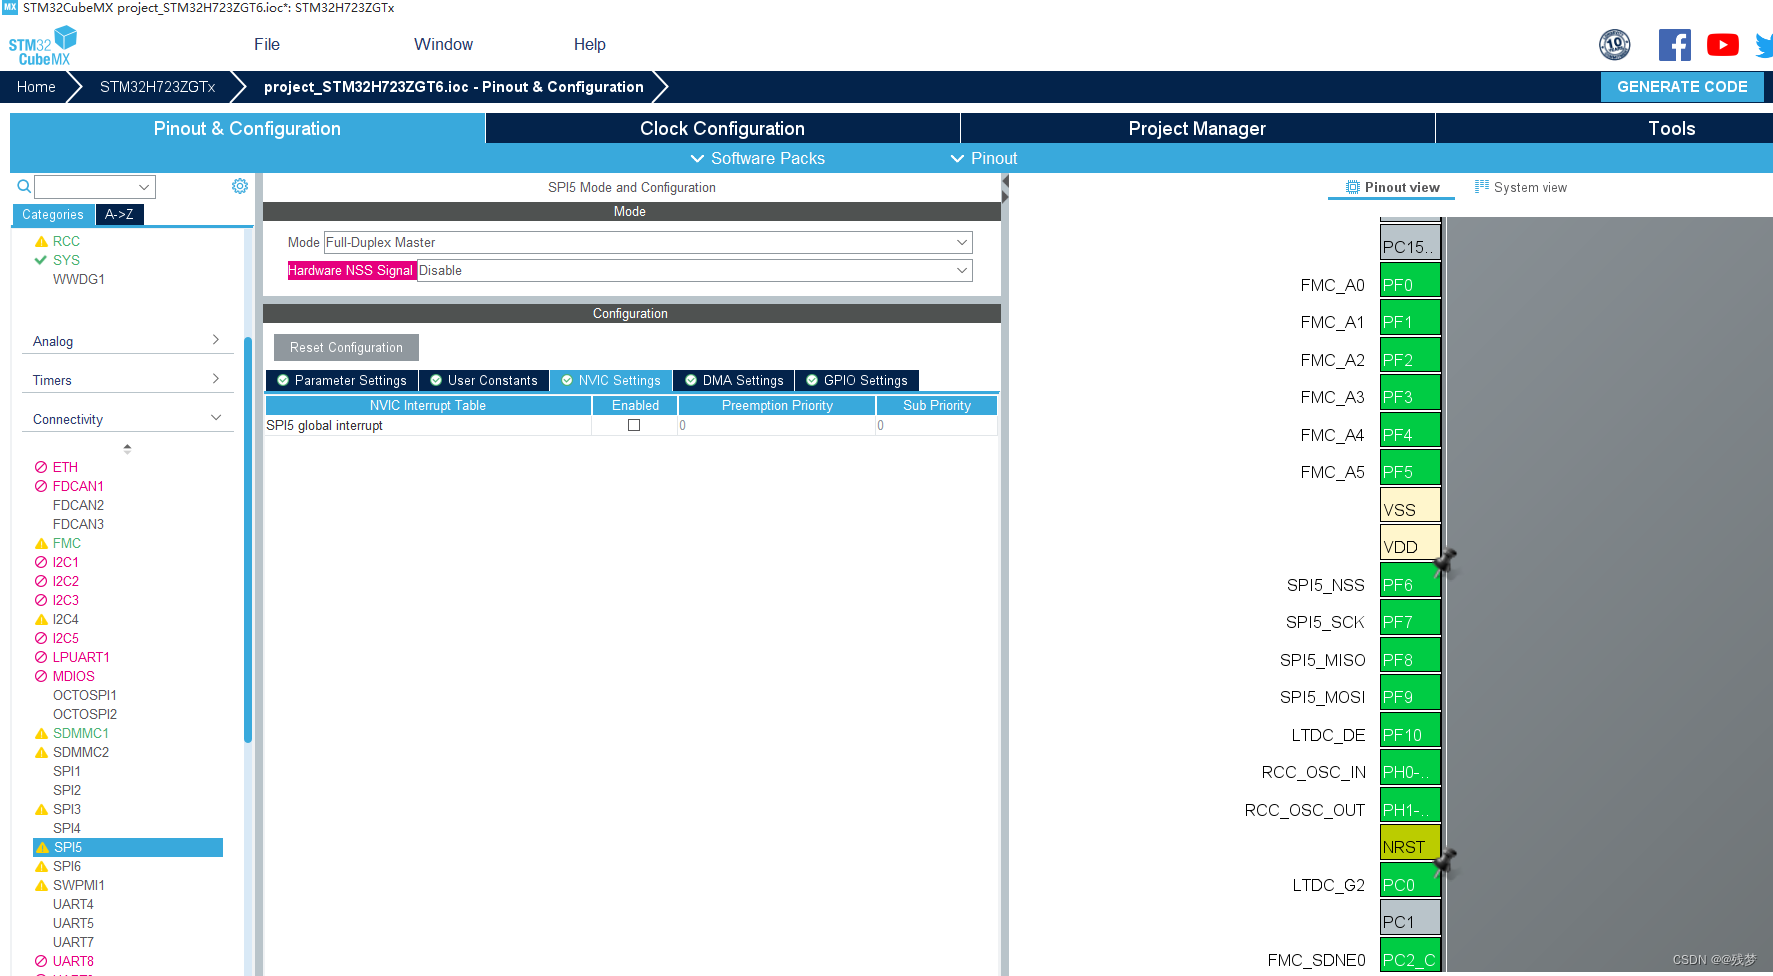Click Reset Configuration button

[x=346, y=347]
